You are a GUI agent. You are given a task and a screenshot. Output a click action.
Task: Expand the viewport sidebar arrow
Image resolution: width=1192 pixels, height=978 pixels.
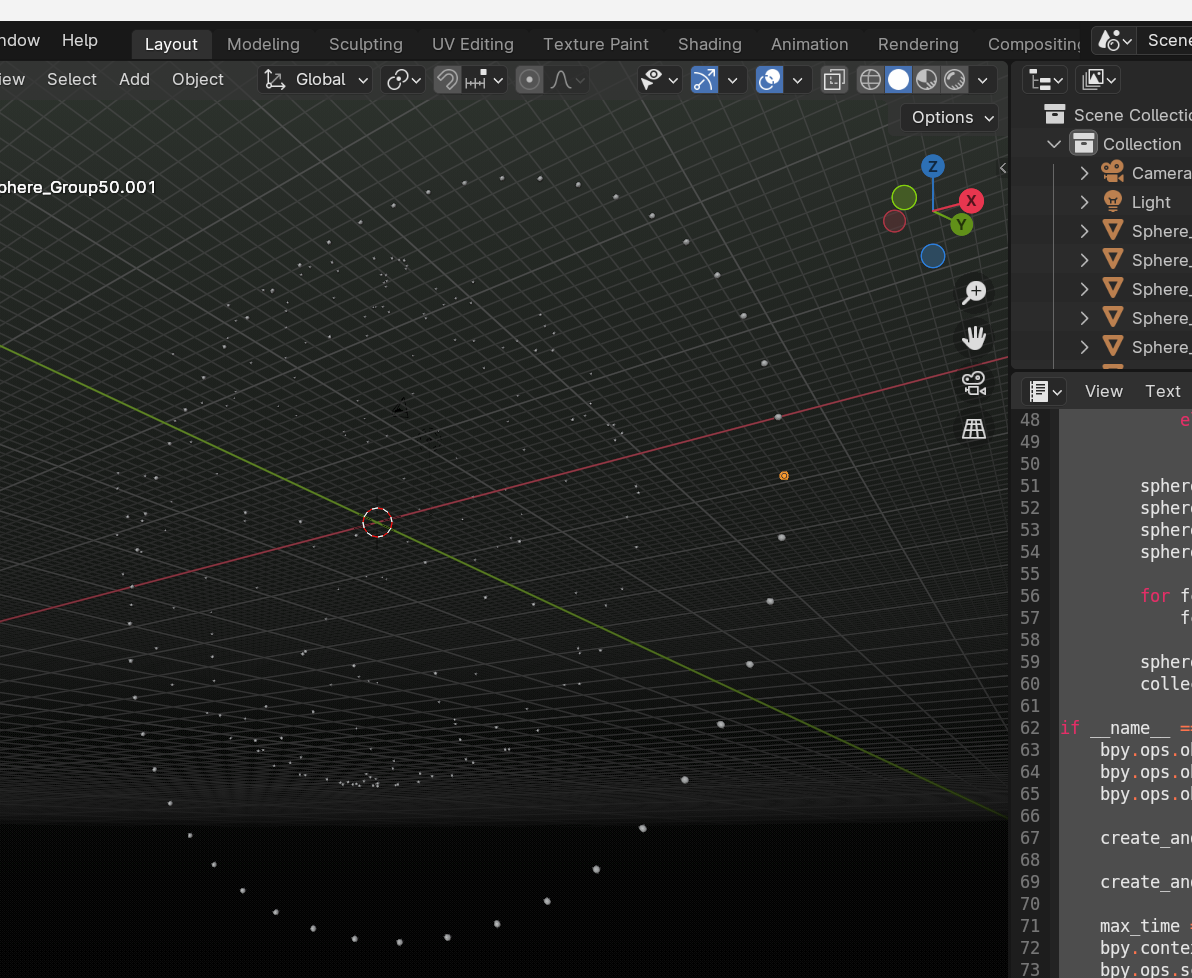point(1003,168)
